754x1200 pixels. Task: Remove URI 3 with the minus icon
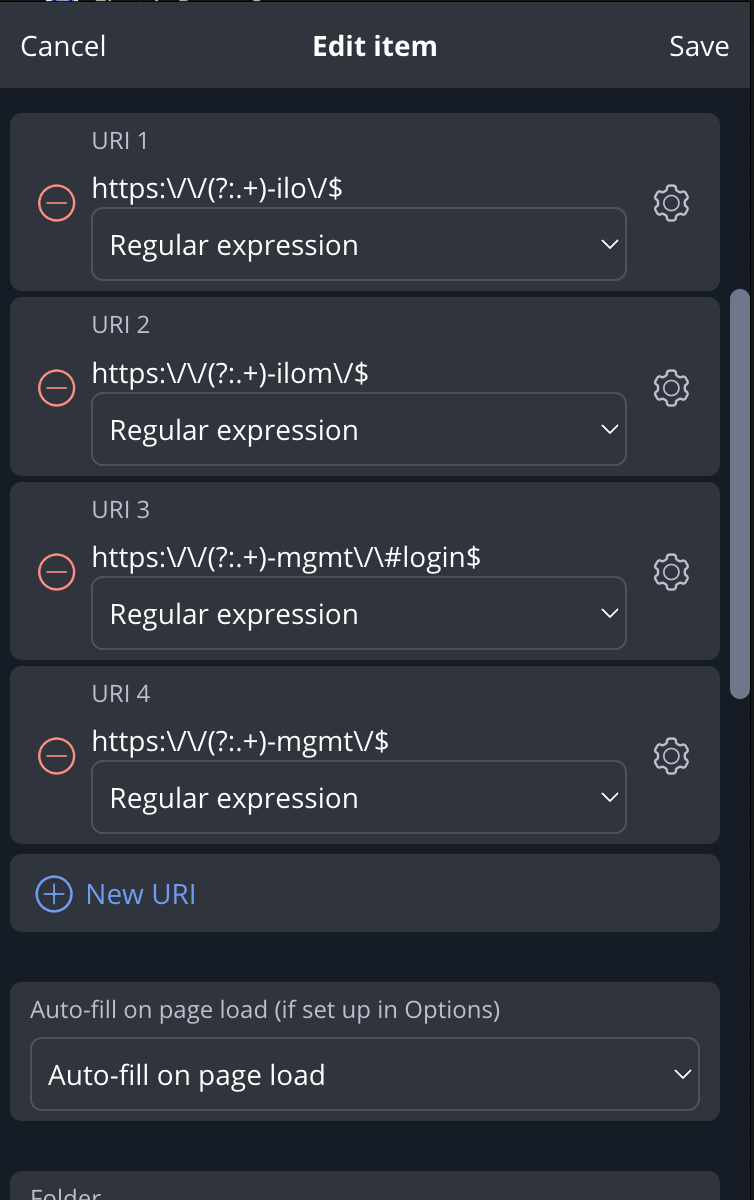pos(56,572)
